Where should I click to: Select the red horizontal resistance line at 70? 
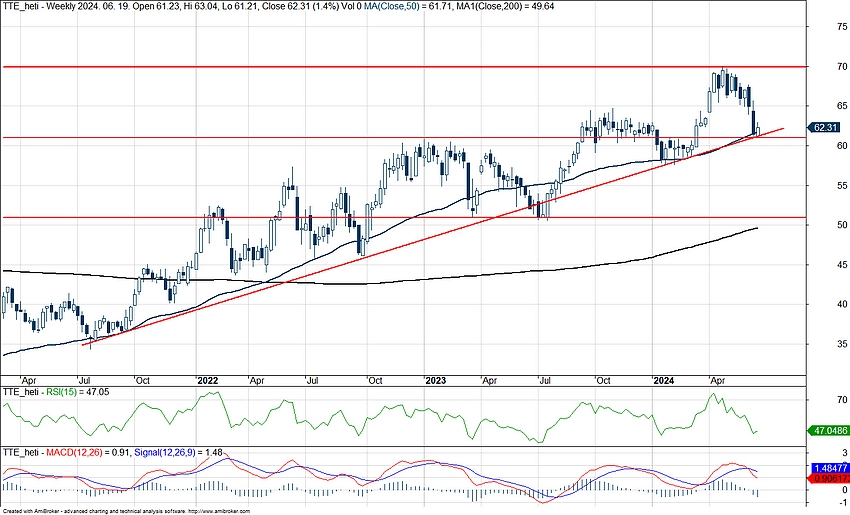click(x=403, y=67)
